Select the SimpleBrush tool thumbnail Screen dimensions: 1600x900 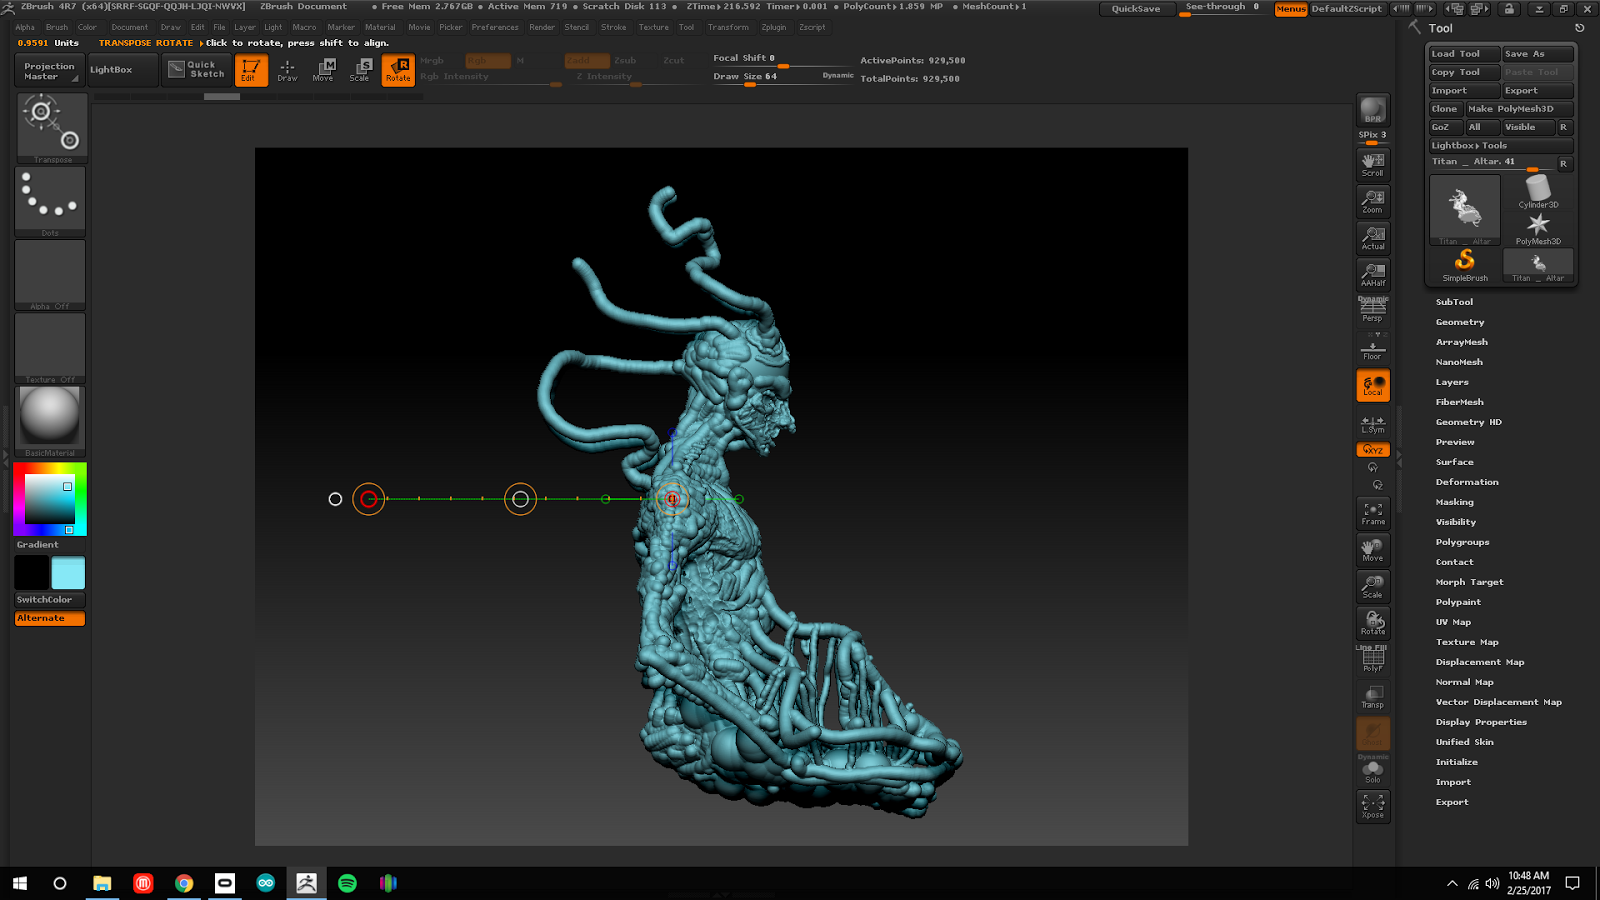click(1465, 265)
